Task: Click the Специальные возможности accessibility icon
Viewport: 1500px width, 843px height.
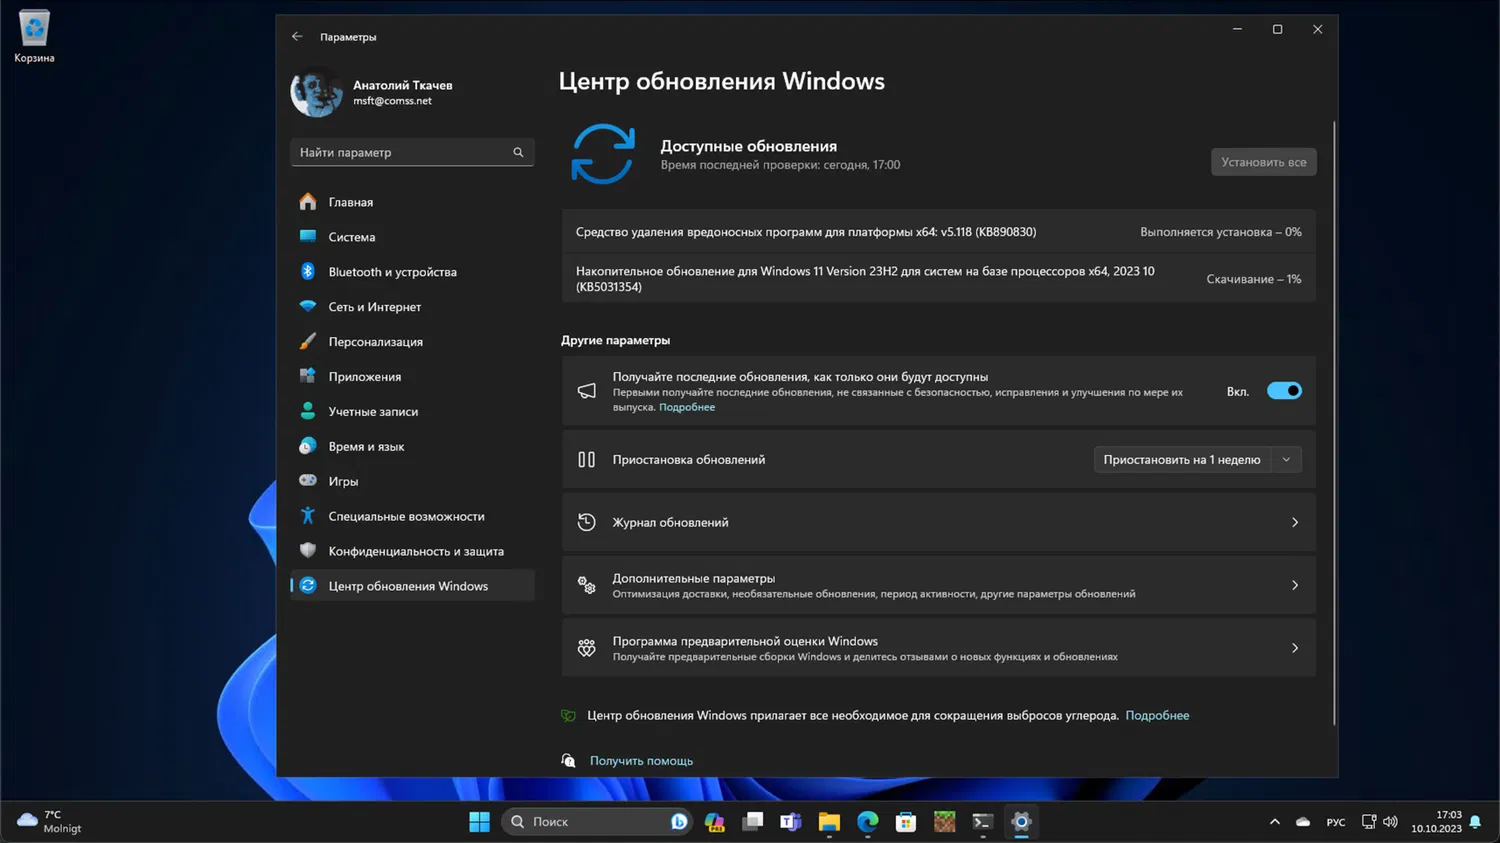Action: point(308,516)
